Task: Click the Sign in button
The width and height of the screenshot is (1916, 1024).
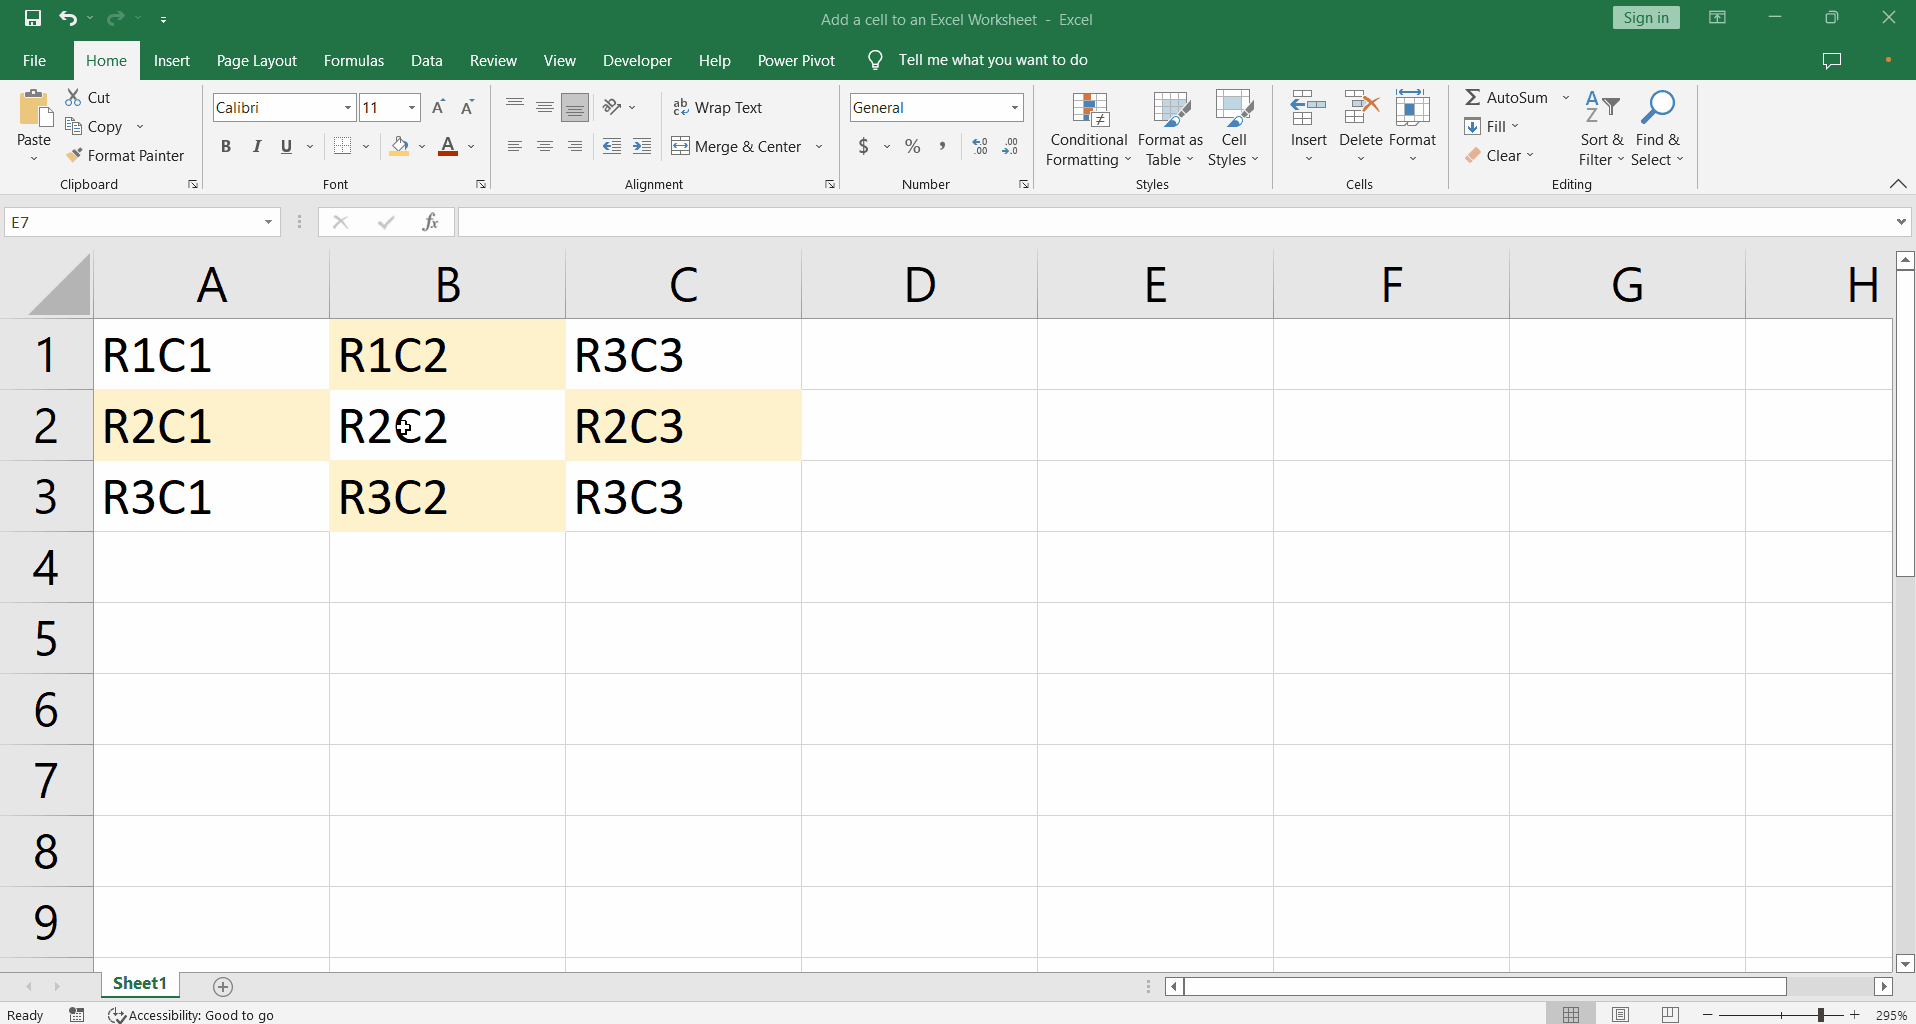Action: click(1645, 17)
